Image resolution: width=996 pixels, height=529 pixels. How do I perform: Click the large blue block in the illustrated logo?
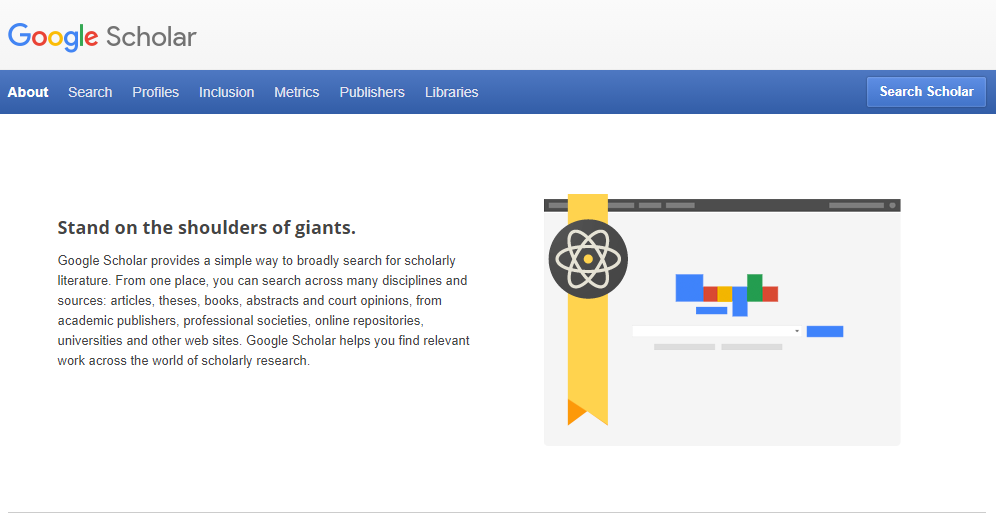(689, 287)
